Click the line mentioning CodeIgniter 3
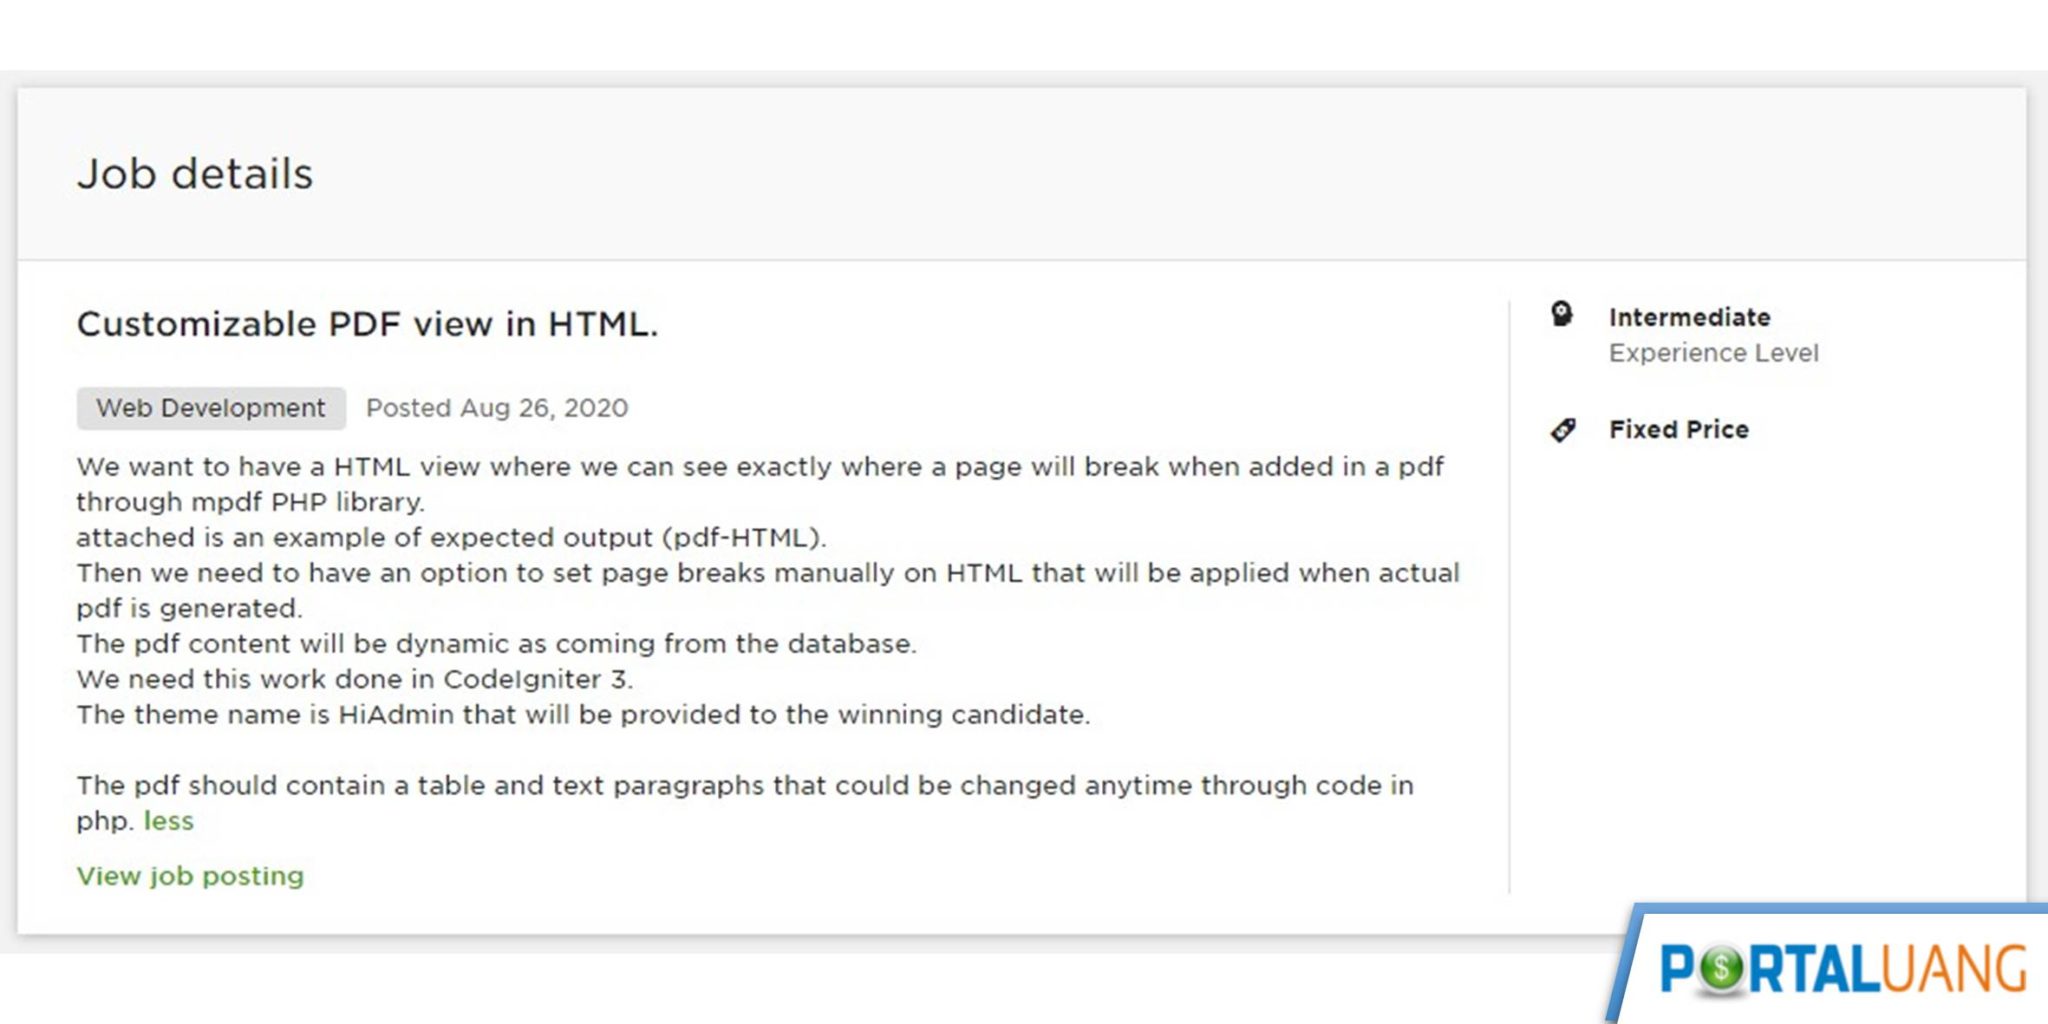 [355, 679]
